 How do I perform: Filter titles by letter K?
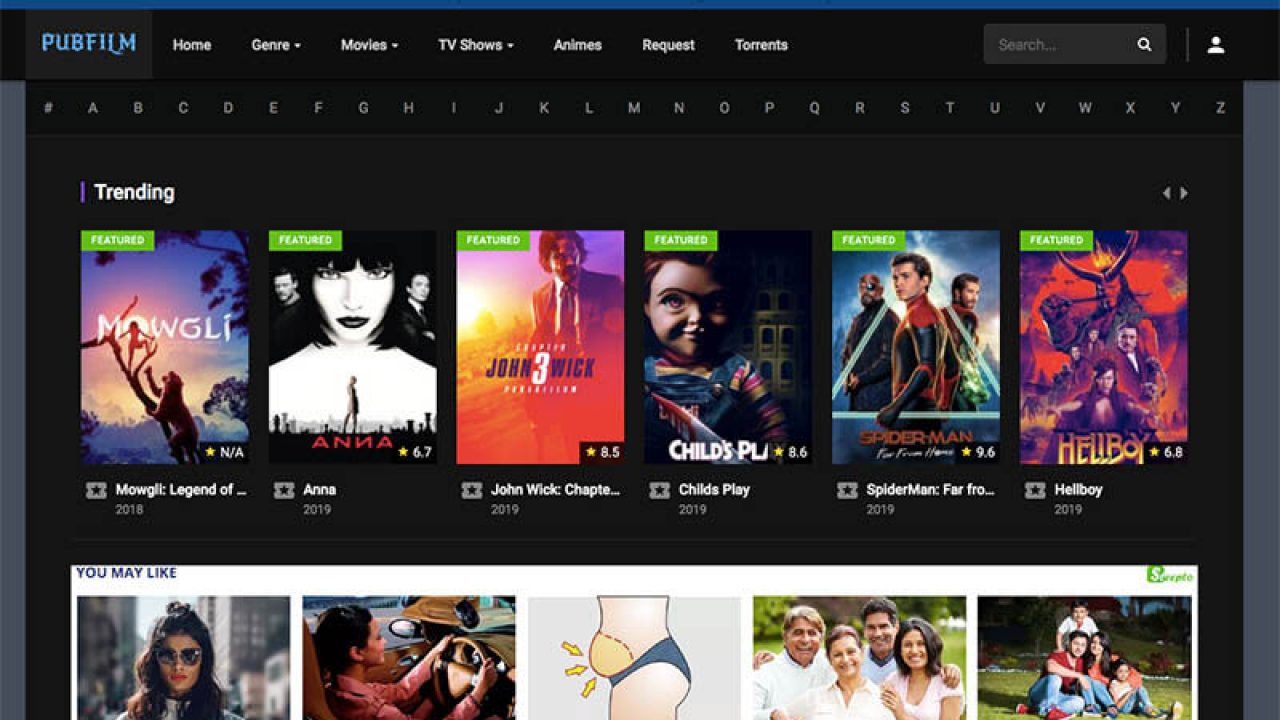[x=544, y=108]
